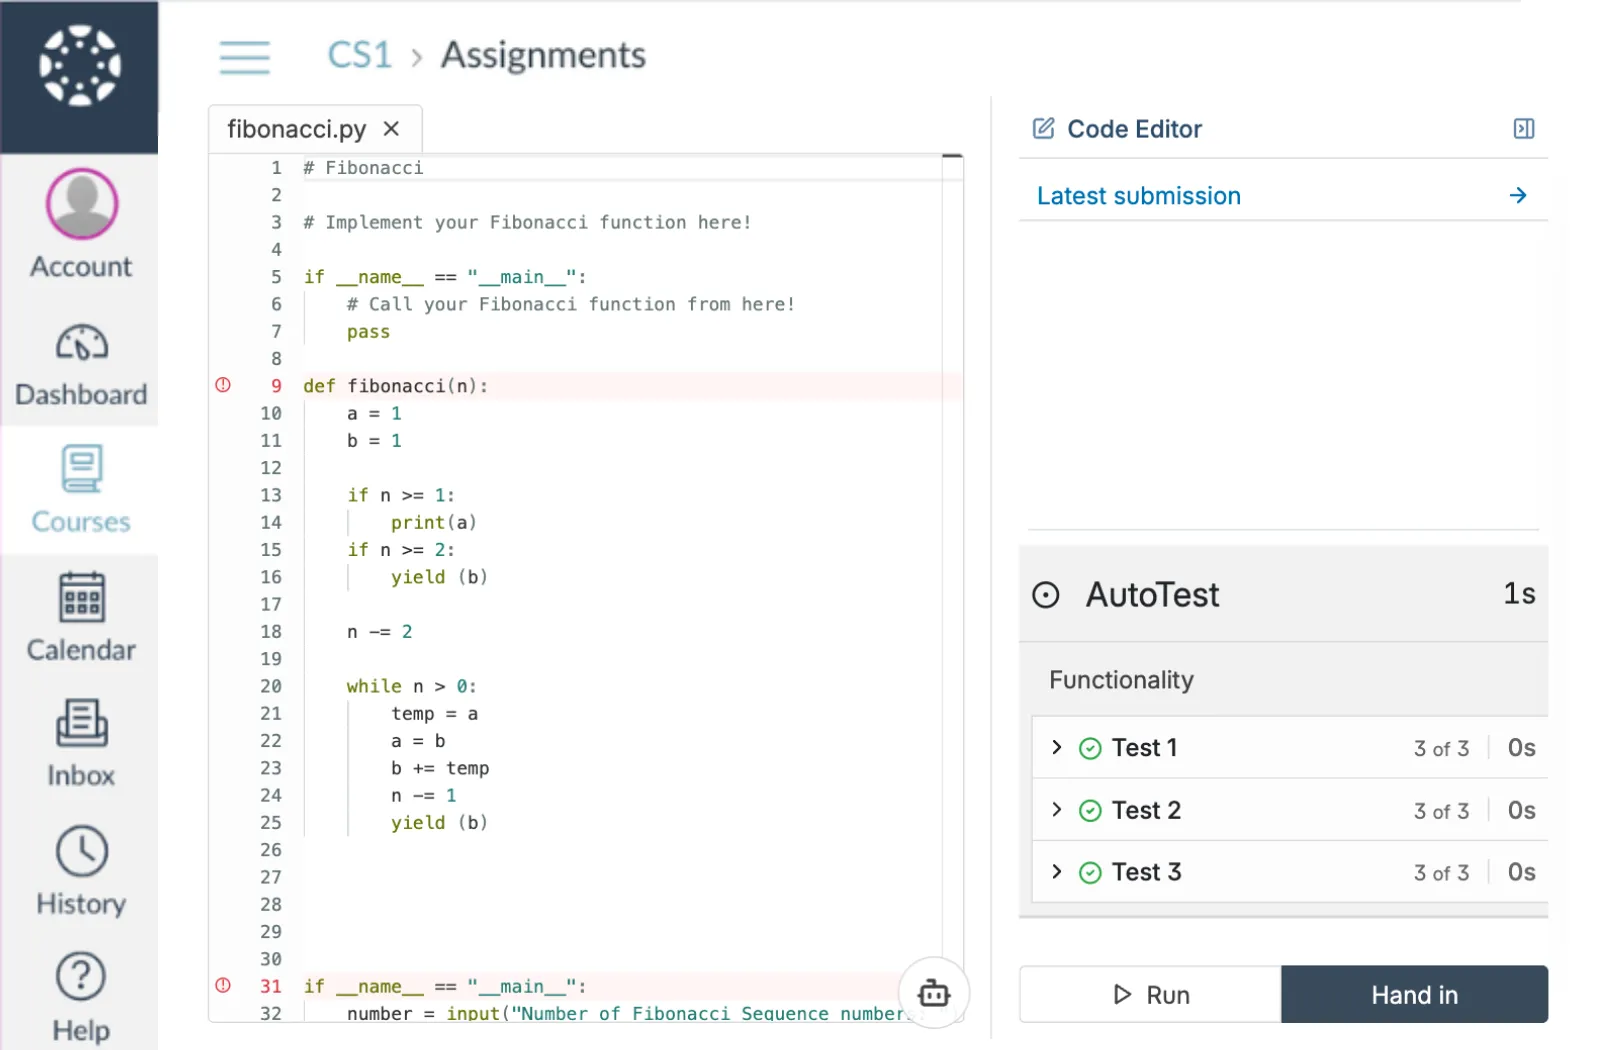1600x1050 pixels.
Task: Expand the Test 1 row chevron
Action: (1057, 747)
